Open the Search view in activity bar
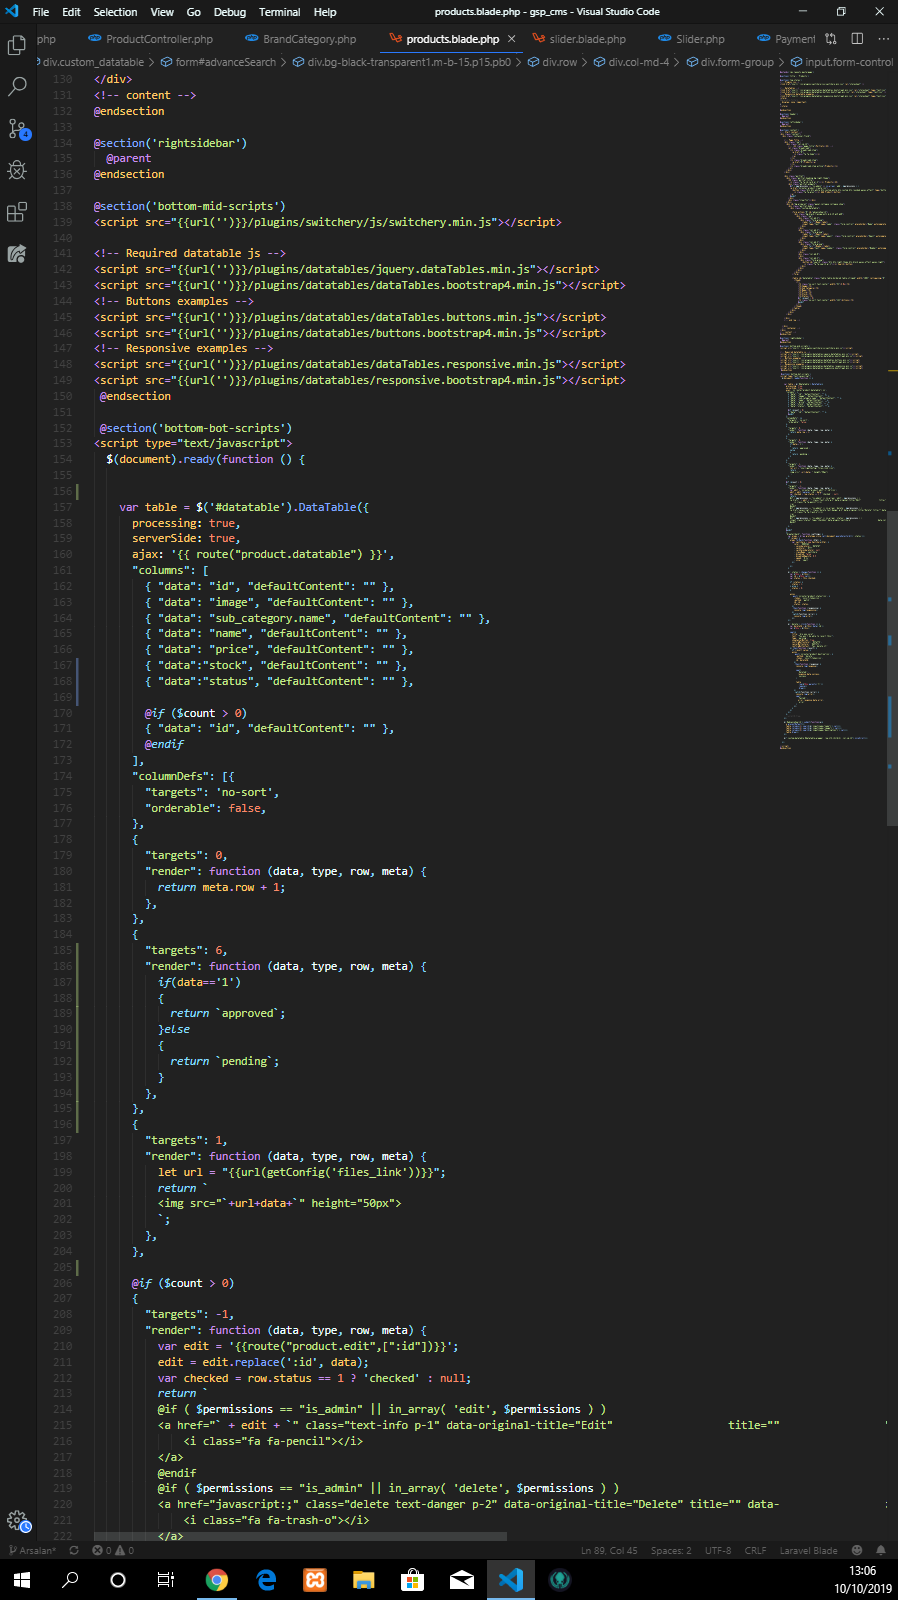Image resolution: width=898 pixels, height=1600 pixels. (17, 87)
